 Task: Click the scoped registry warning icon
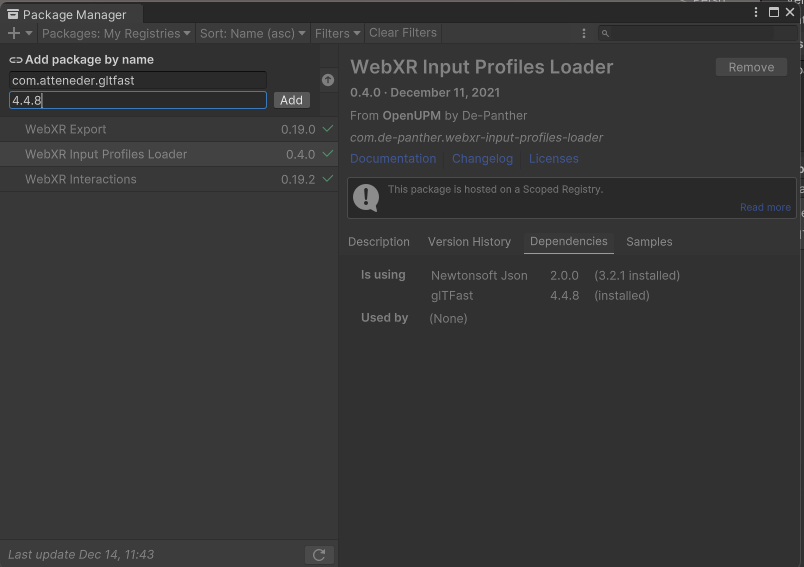click(x=366, y=197)
